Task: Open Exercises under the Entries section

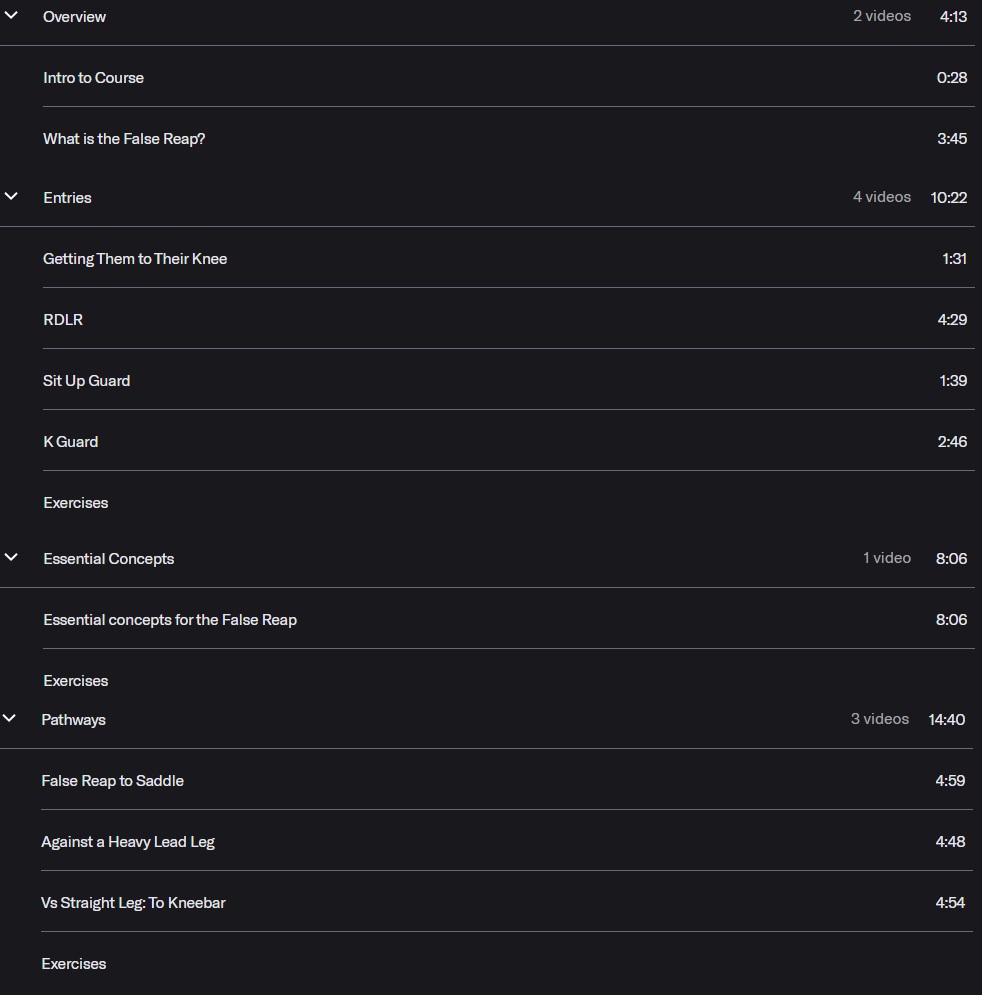Action: point(76,503)
